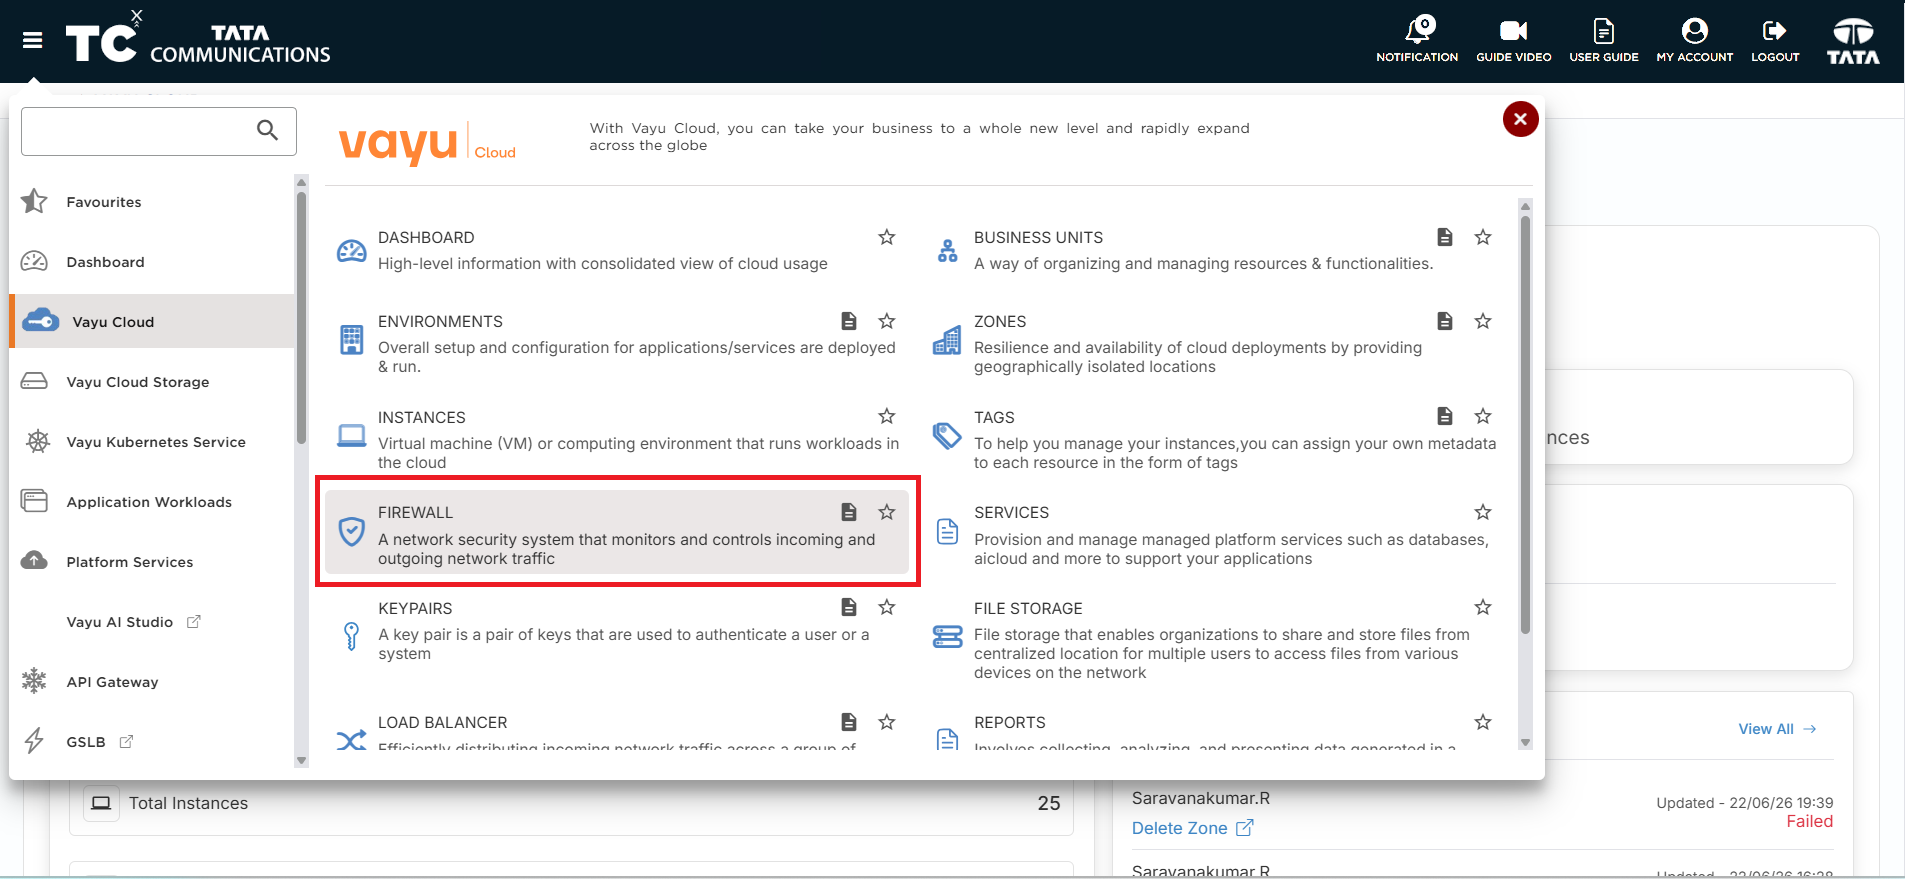Open the LOAD BALANCER documentation icon
Image resolution: width=1905 pixels, height=879 pixels.
pyautogui.click(x=849, y=722)
